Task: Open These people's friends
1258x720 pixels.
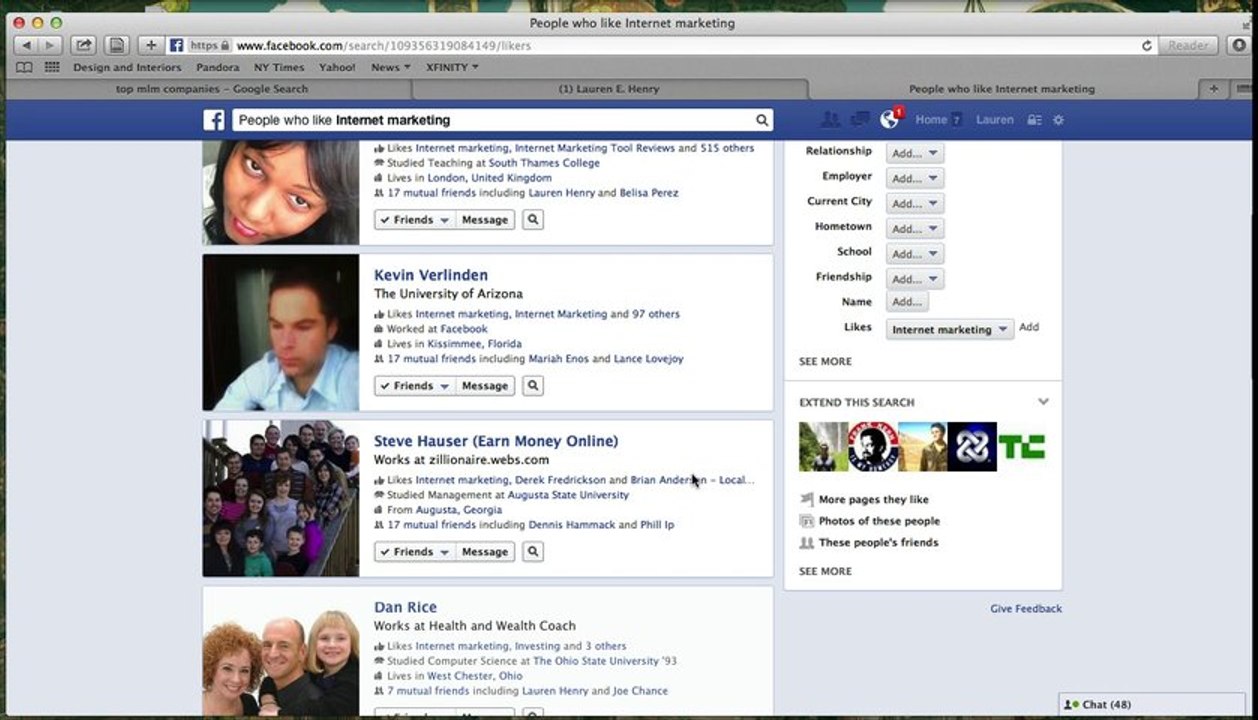Action: pos(878,543)
